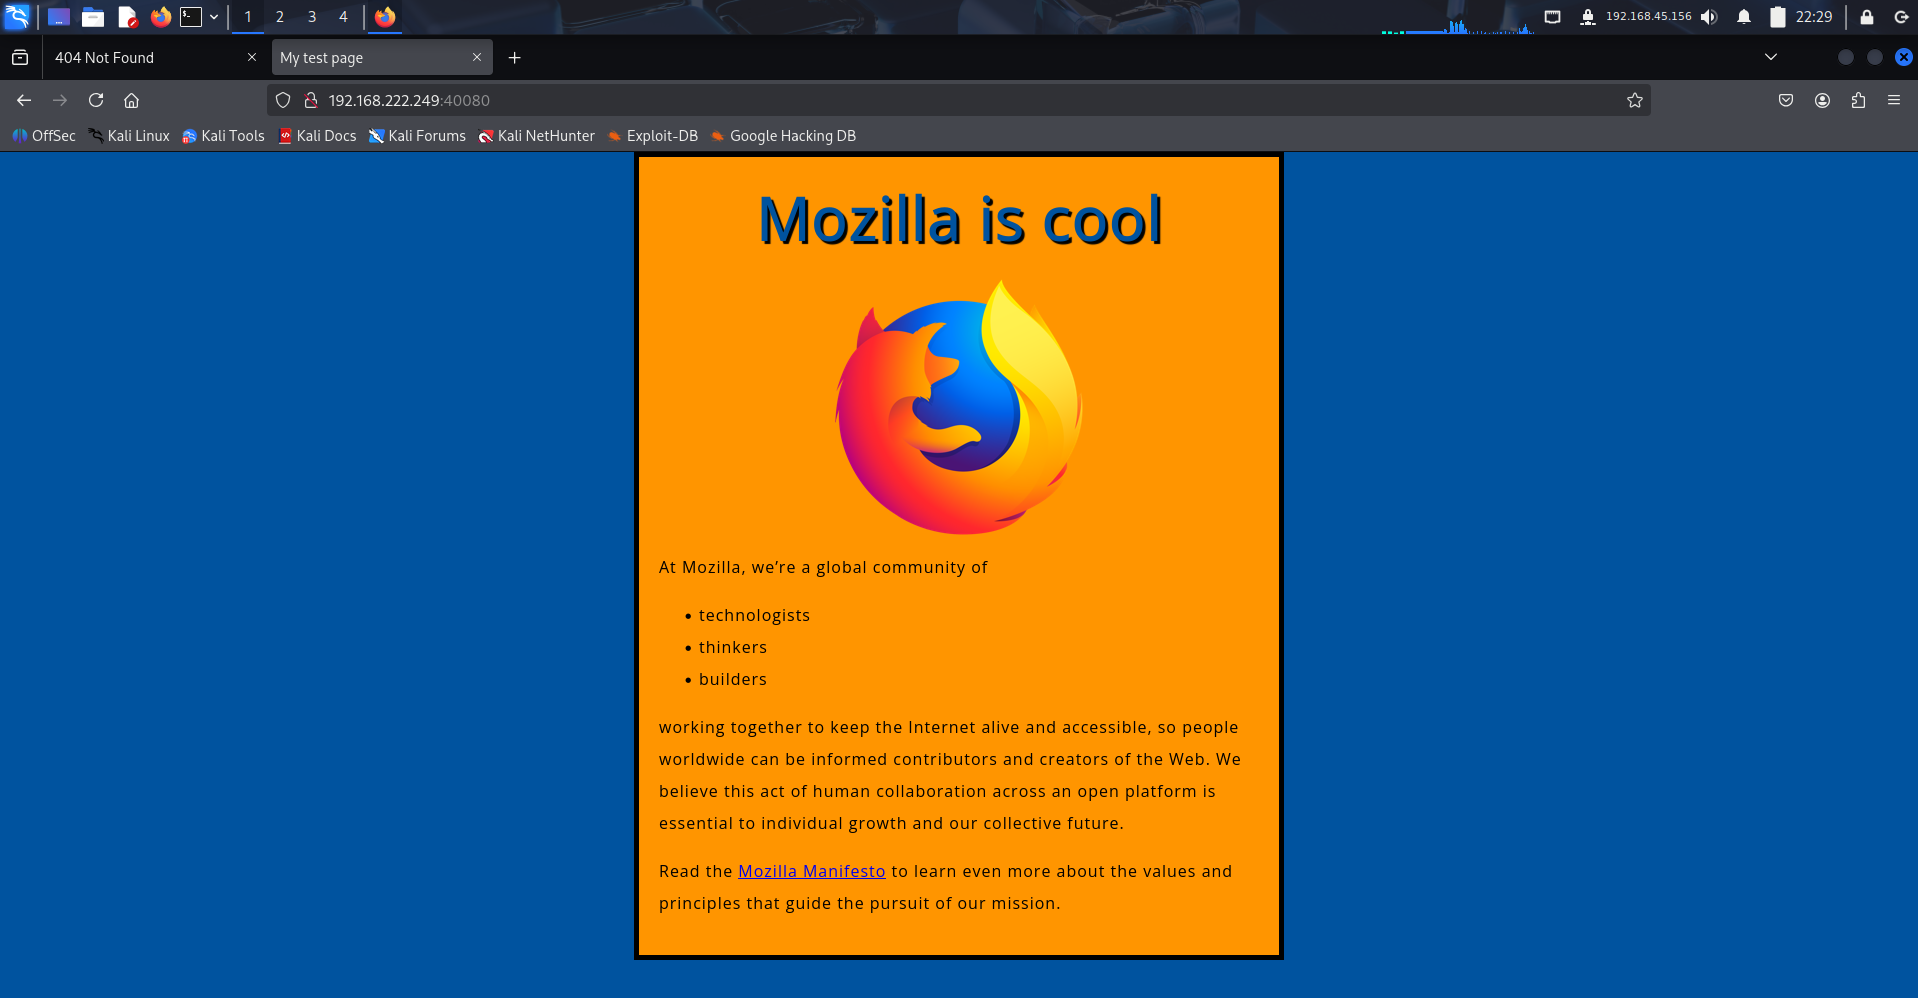Screen dimensions: 1918x998
Task: Click the technologists list item
Action: pos(754,615)
